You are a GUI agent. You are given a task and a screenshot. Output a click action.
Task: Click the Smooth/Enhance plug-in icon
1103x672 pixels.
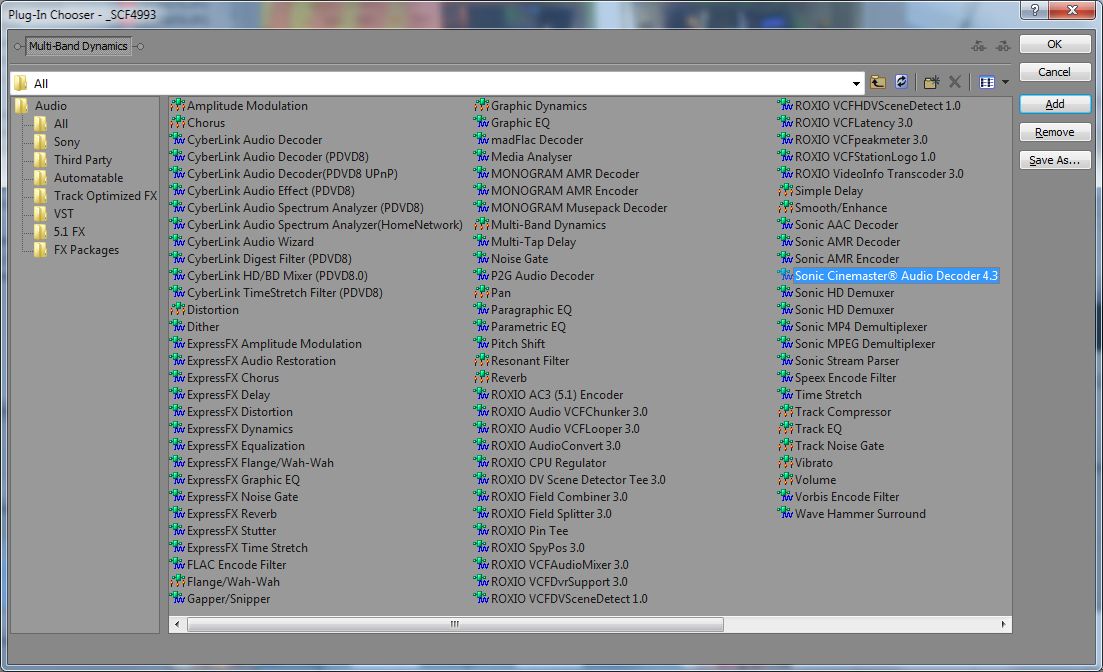coord(786,208)
